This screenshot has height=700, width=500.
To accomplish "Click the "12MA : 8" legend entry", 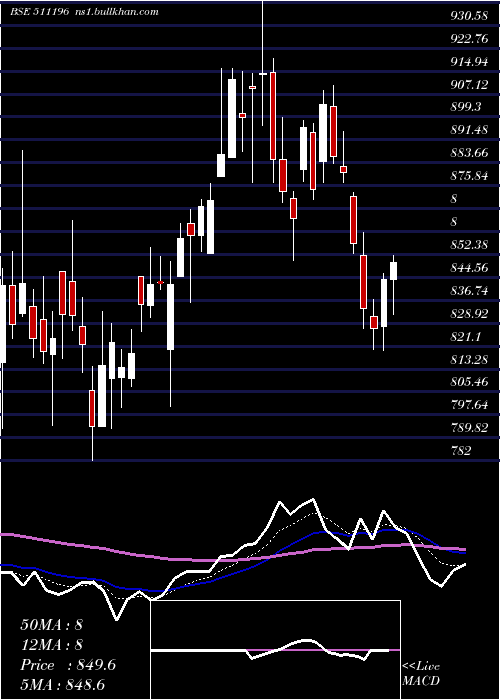I will point(51,645).
